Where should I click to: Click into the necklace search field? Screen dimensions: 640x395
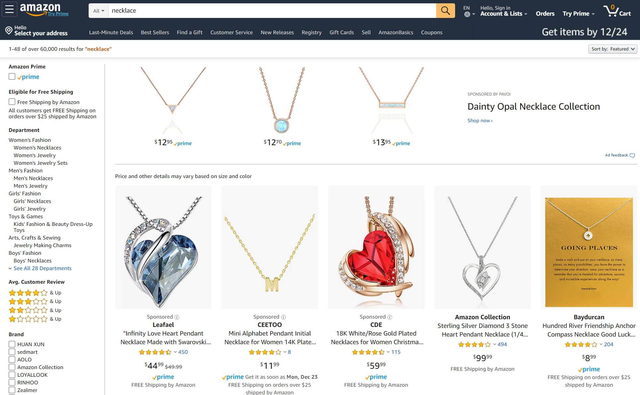click(272, 11)
